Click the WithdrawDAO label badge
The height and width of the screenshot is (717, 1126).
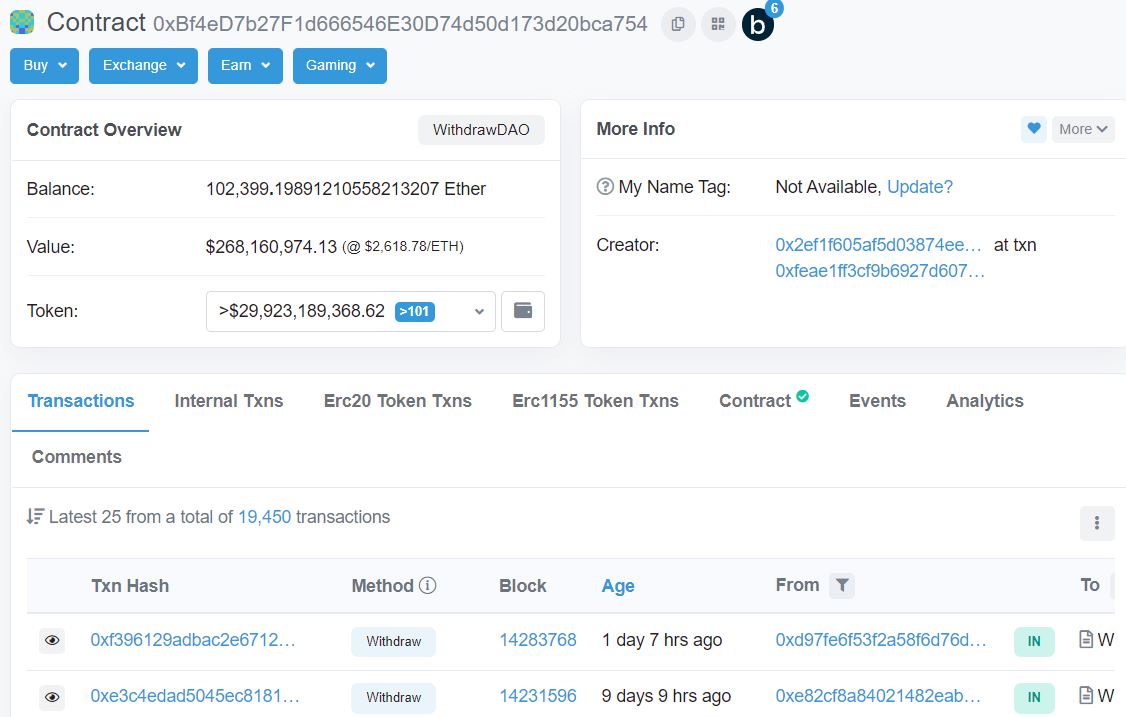(480, 130)
